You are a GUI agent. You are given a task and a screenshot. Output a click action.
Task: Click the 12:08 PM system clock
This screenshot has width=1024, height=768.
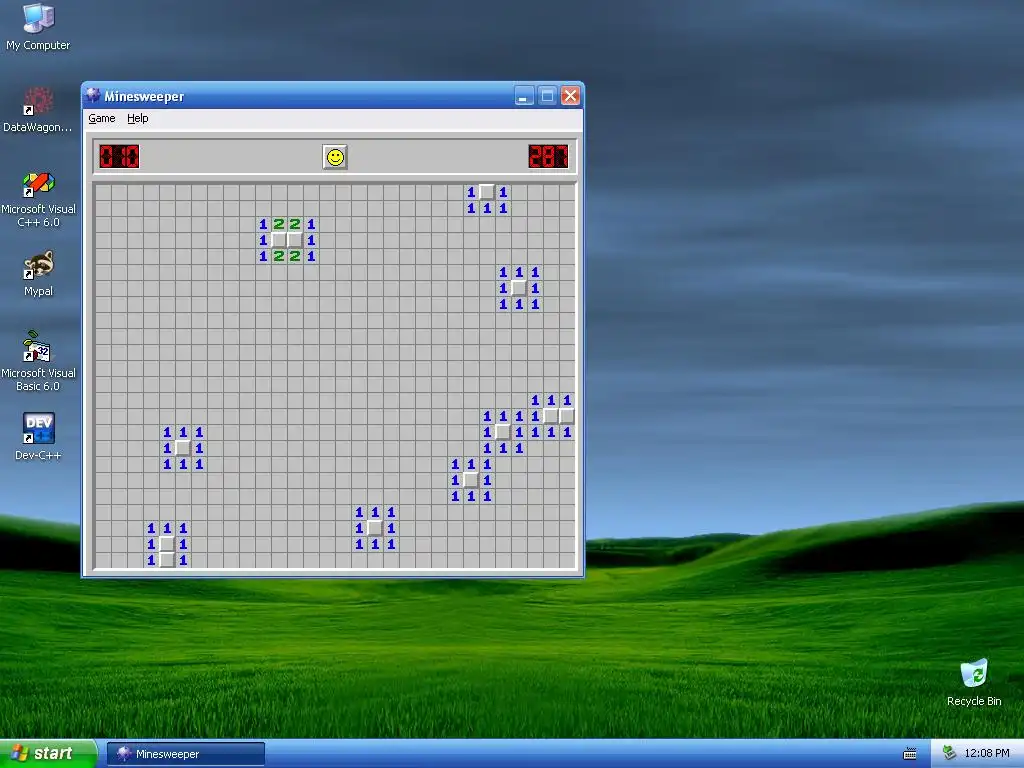987,754
